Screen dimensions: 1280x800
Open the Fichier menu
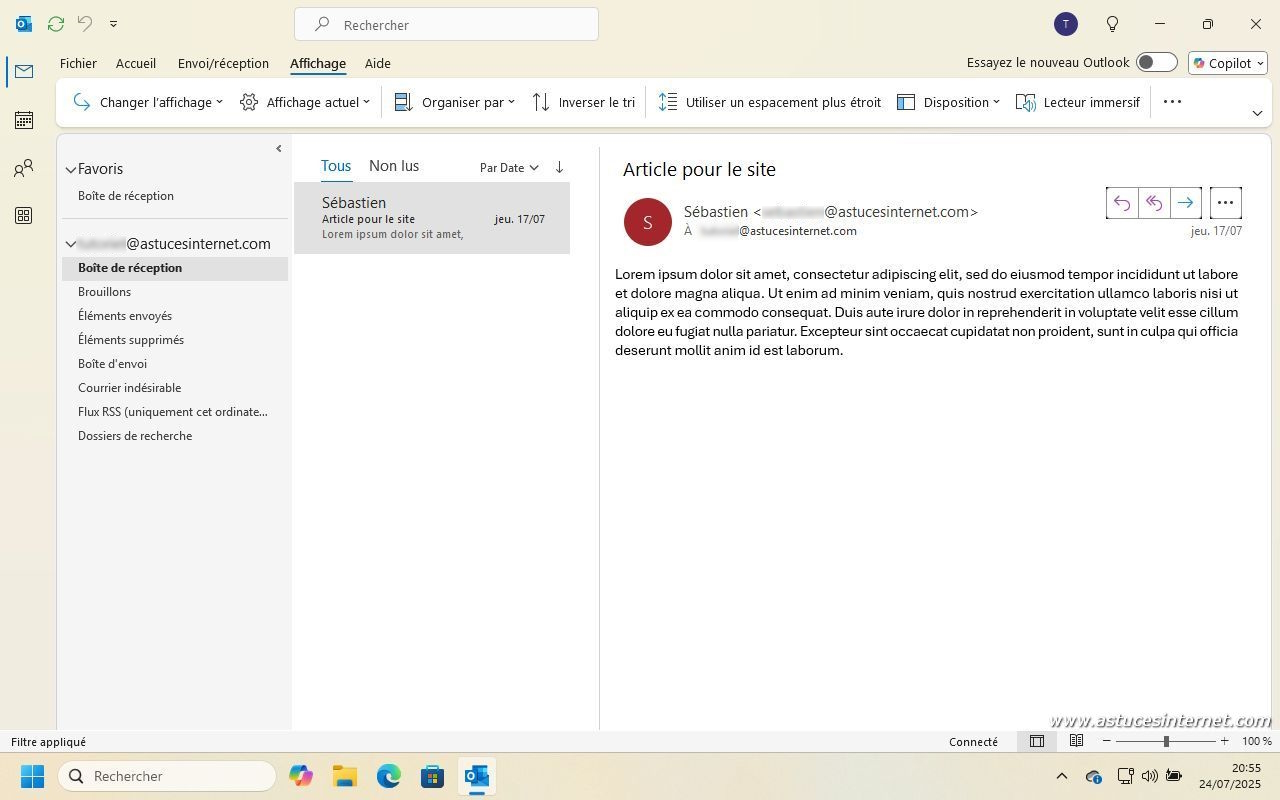[78, 63]
